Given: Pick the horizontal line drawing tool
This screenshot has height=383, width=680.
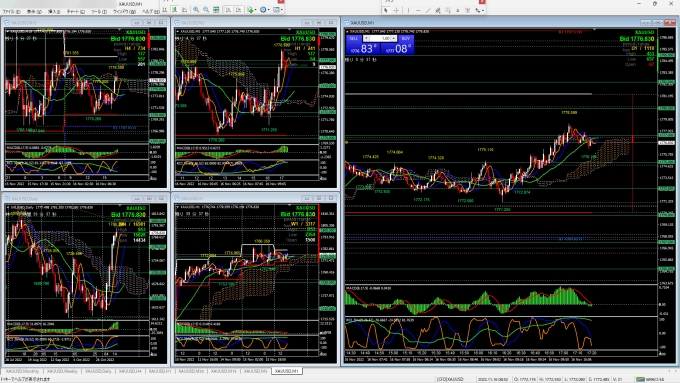Looking at the screenshot, I should point(418,10).
